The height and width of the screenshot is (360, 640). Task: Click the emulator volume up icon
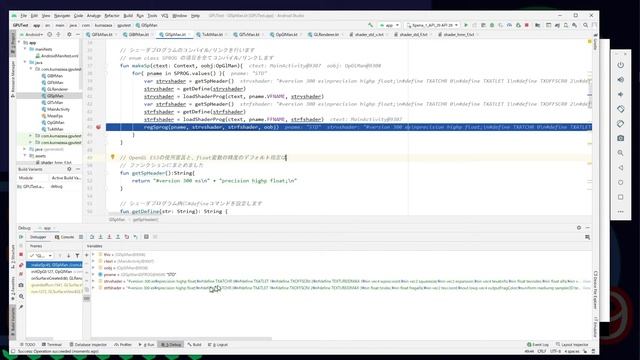pyautogui.click(x=620, y=80)
